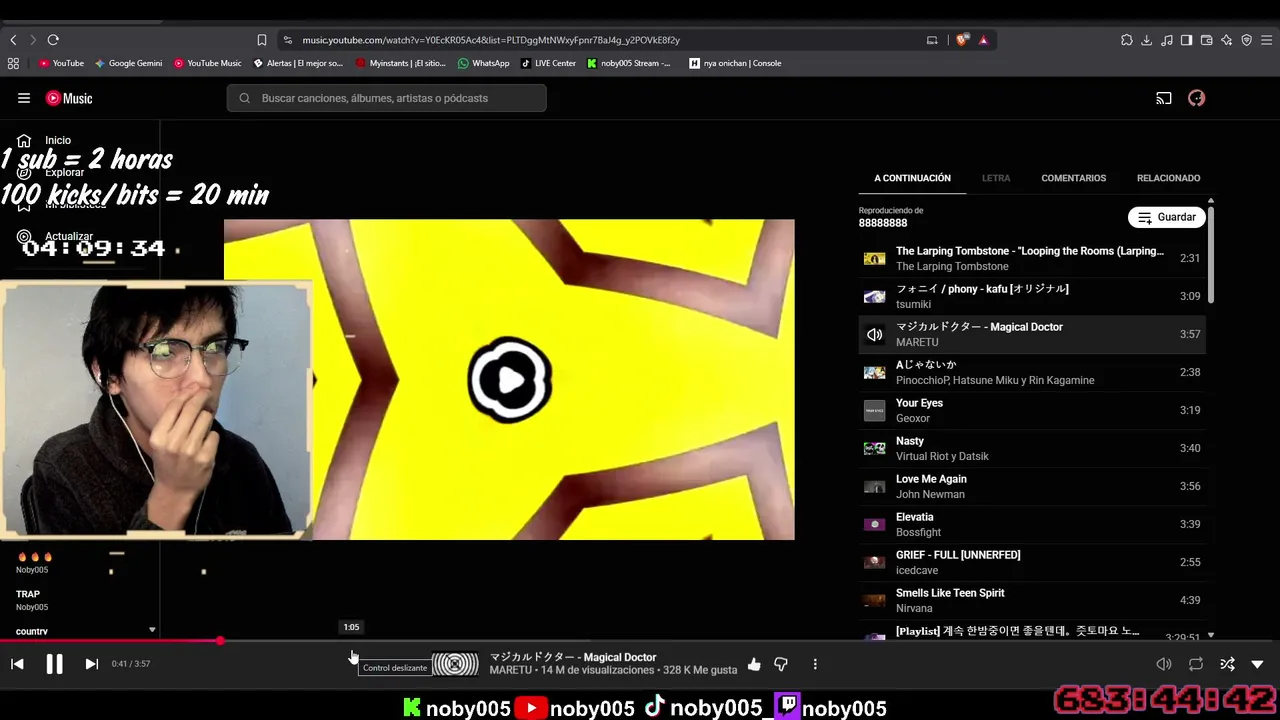Viewport: 1280px width, 720px height.
Task: Cast to a device using cast icon
Action: click(x=1164, y=98)
